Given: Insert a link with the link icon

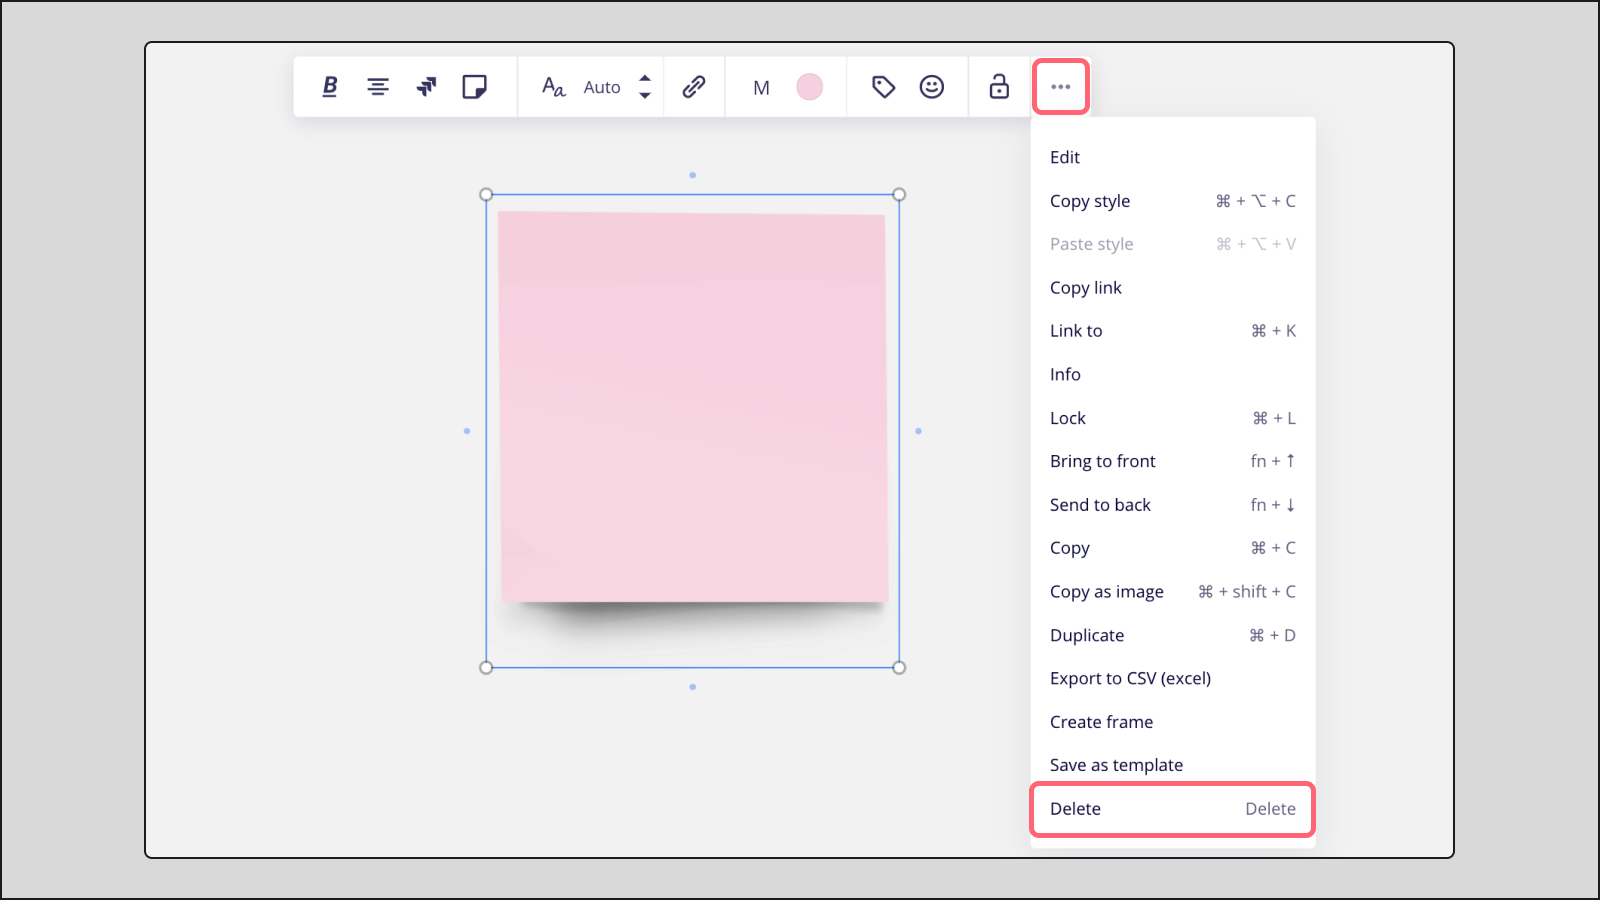Looking at the screenshot, I should point(694,87).
